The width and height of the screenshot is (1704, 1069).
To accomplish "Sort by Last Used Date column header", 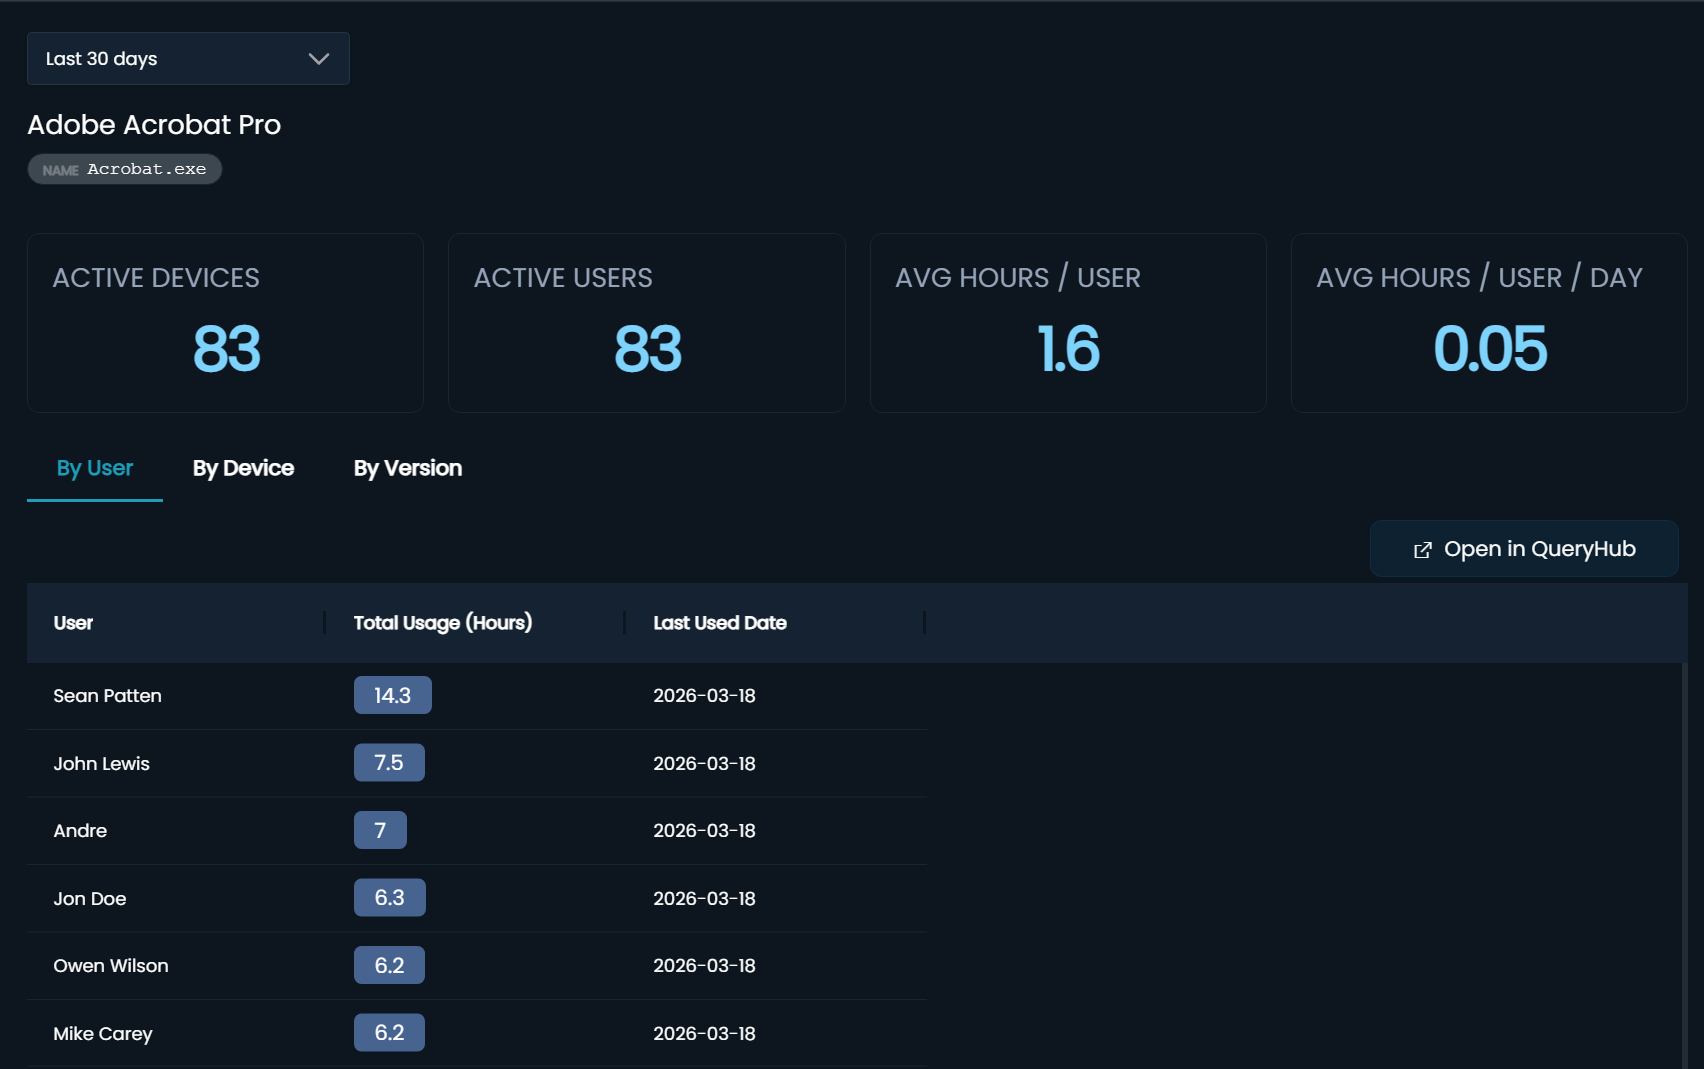I will tap(720, 623).
